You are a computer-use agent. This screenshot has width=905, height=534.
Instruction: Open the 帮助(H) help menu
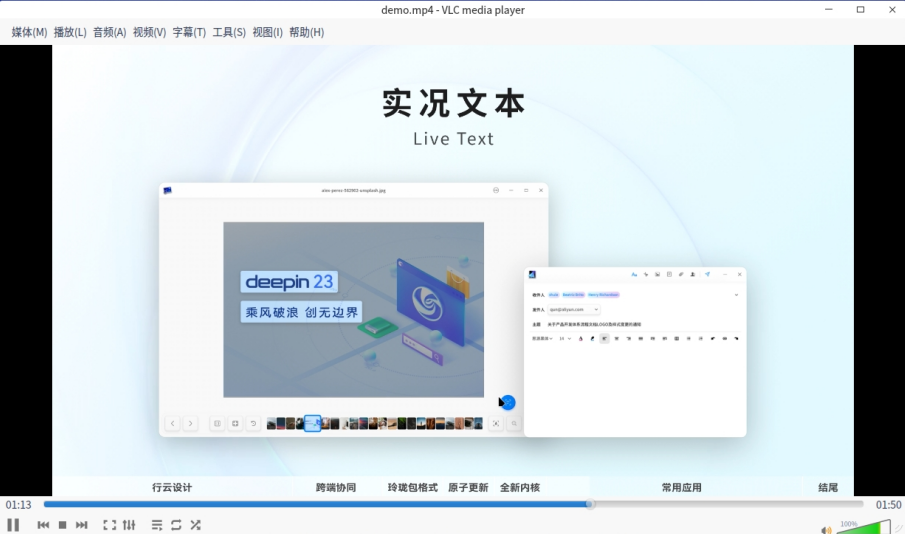click(x=306, y=32)
